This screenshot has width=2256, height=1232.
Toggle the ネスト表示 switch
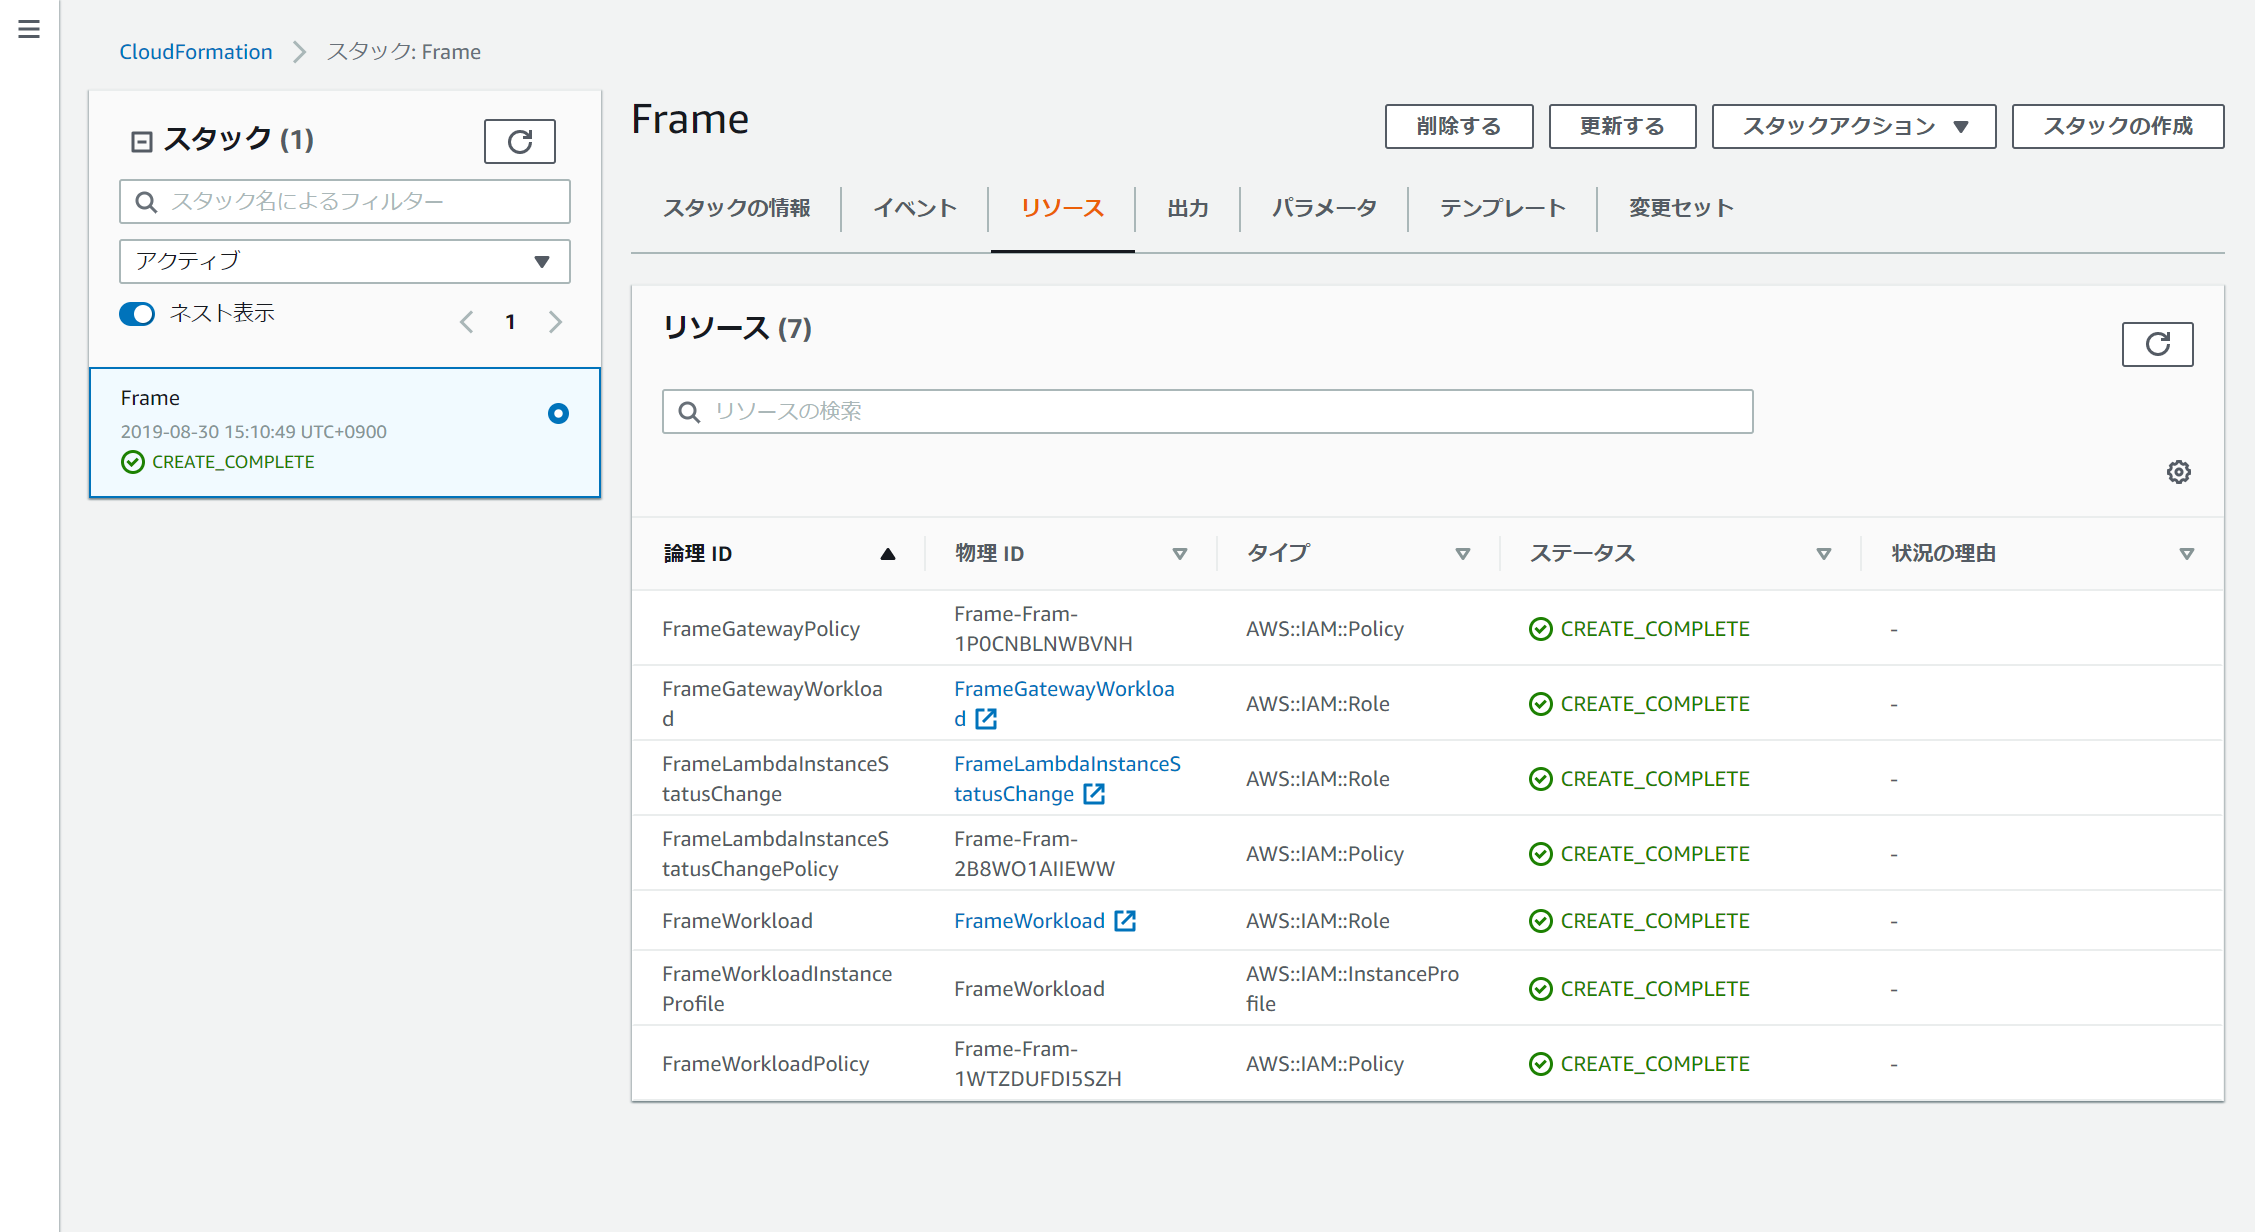(137, 314)
